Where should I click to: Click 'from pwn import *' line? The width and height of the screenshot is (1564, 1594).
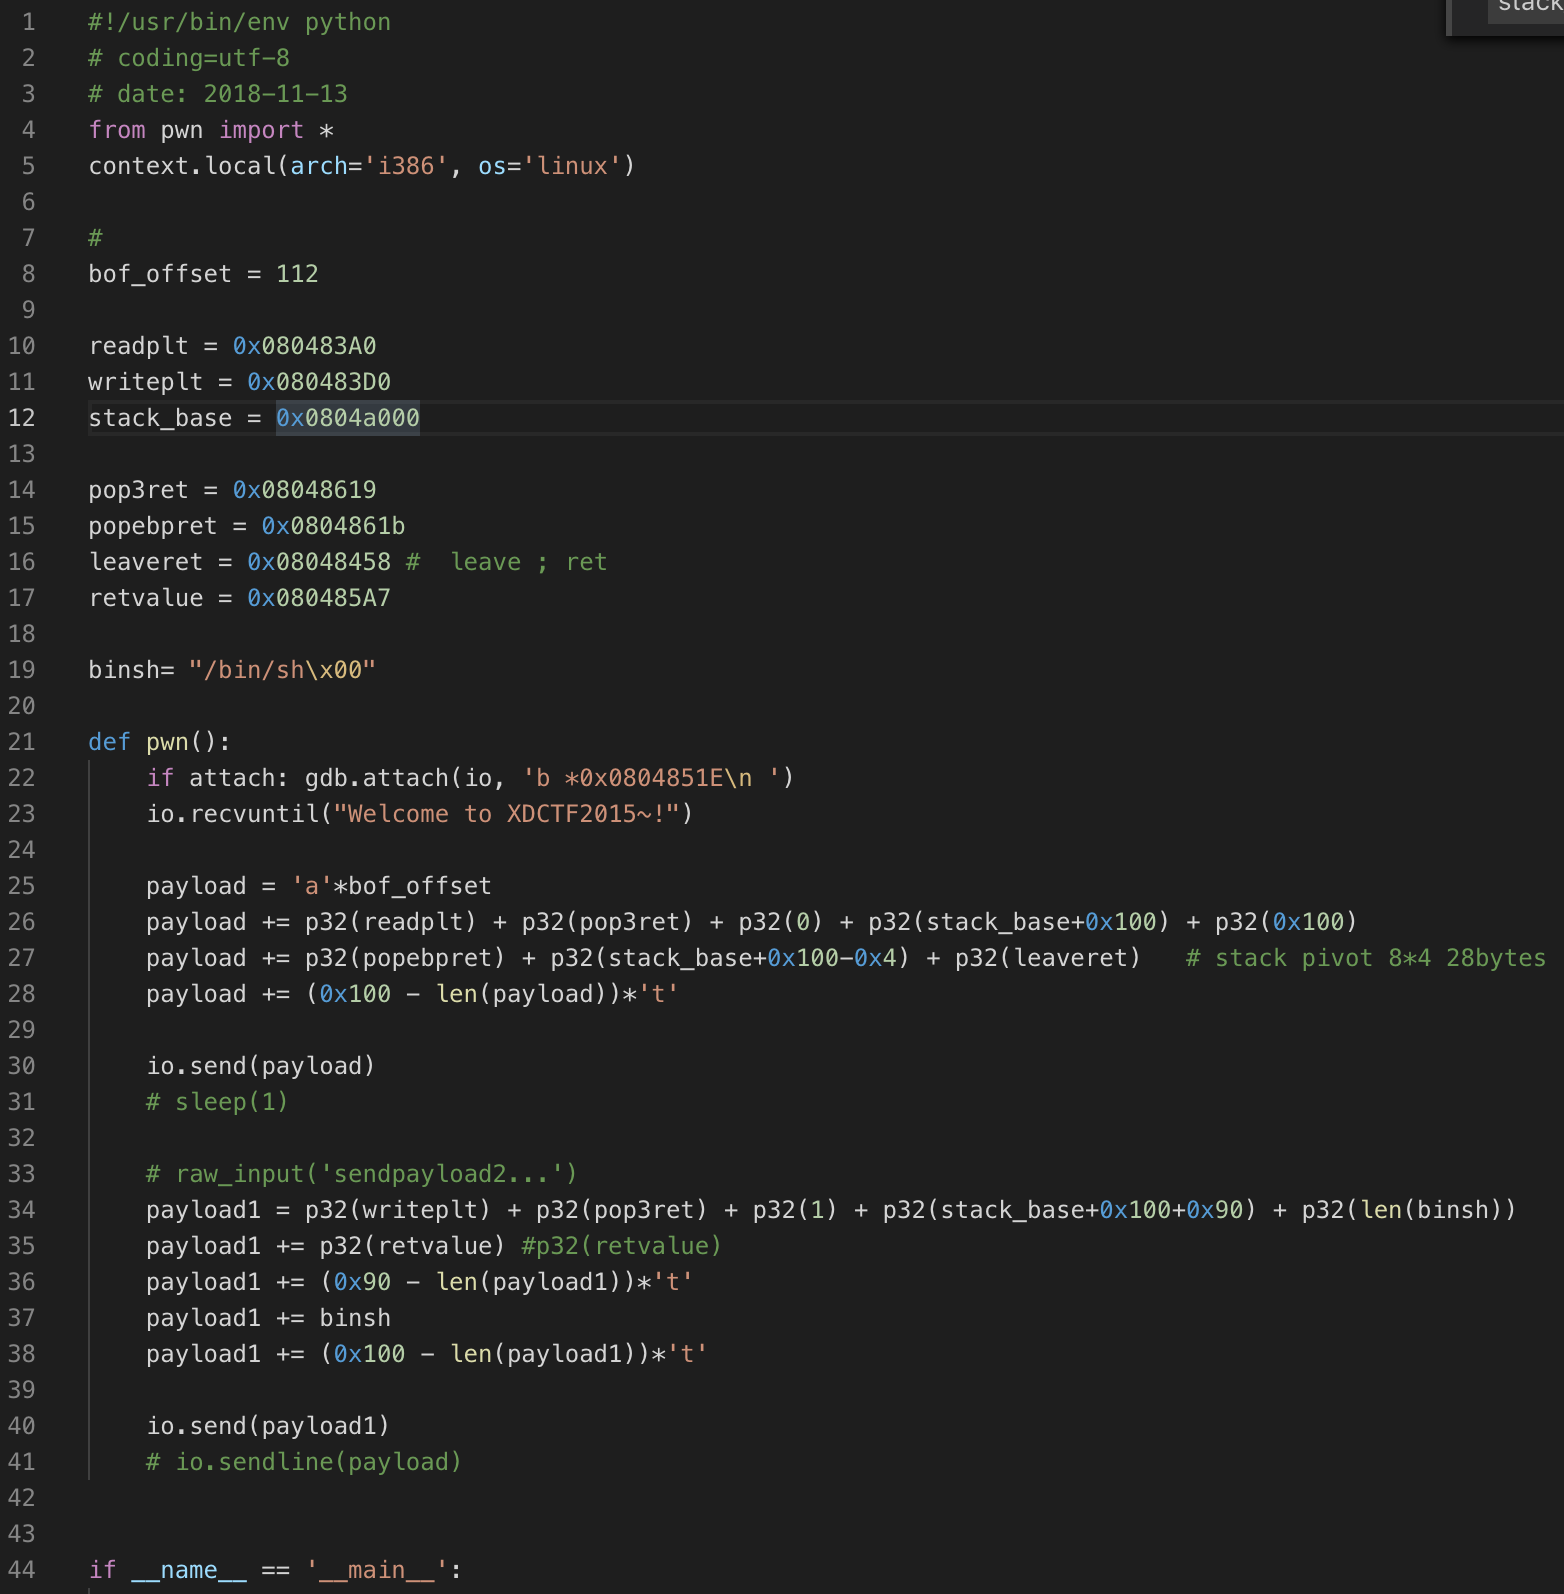tap(211, 130)
